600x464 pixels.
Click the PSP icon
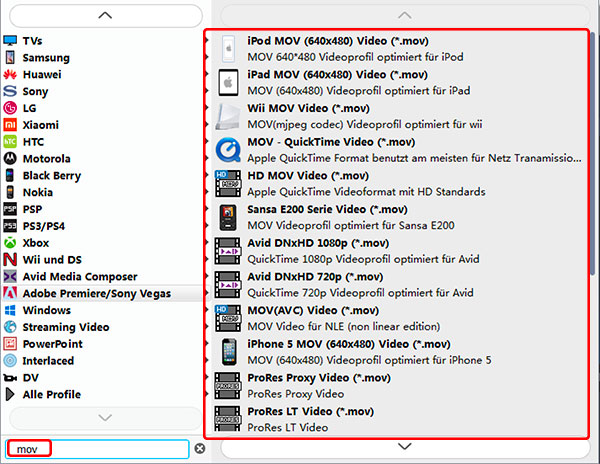(x=10, y=209)
